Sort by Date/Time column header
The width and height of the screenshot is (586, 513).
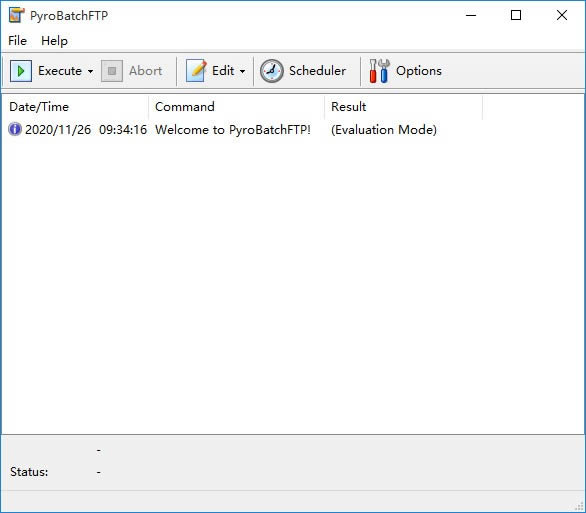[75, 107]
